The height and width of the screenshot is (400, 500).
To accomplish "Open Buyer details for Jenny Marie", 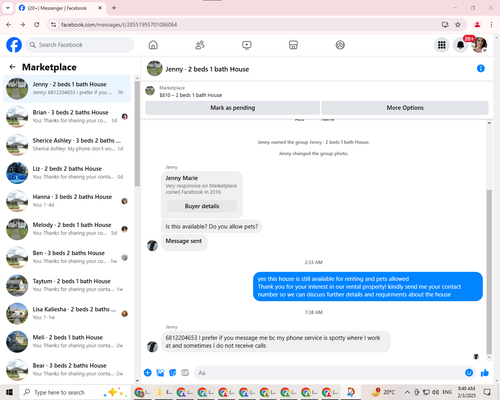I will pyautogui.click(x=202, y=206).
